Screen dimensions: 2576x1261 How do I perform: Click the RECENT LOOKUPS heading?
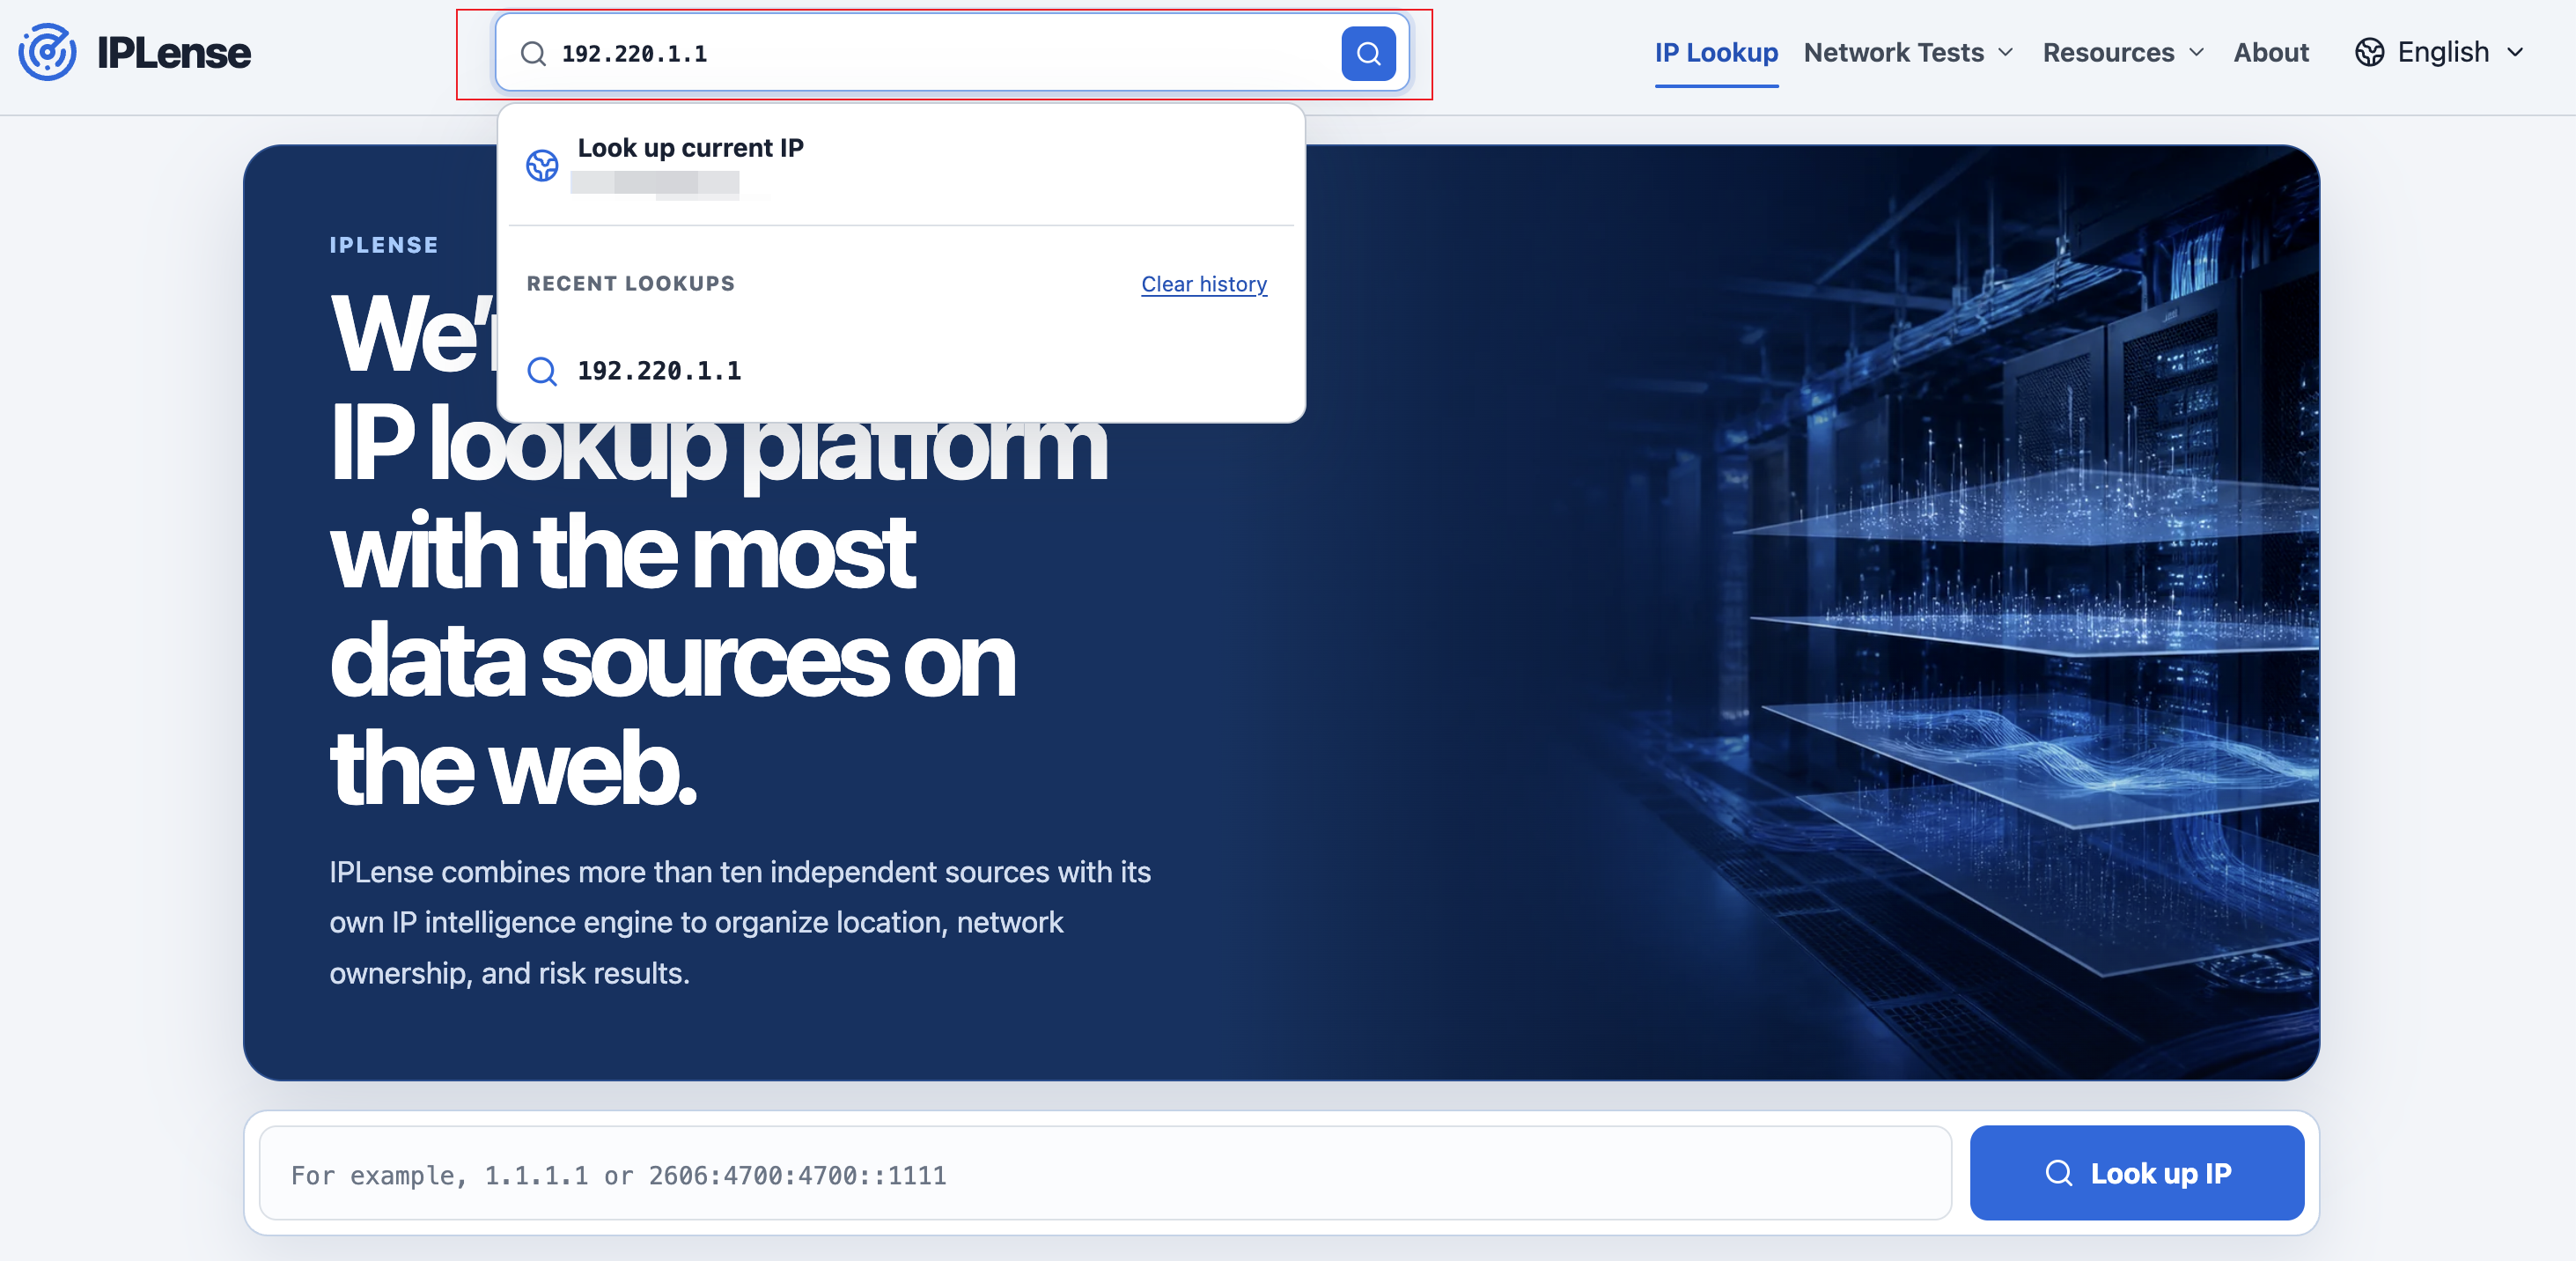(x=631, y=283)
